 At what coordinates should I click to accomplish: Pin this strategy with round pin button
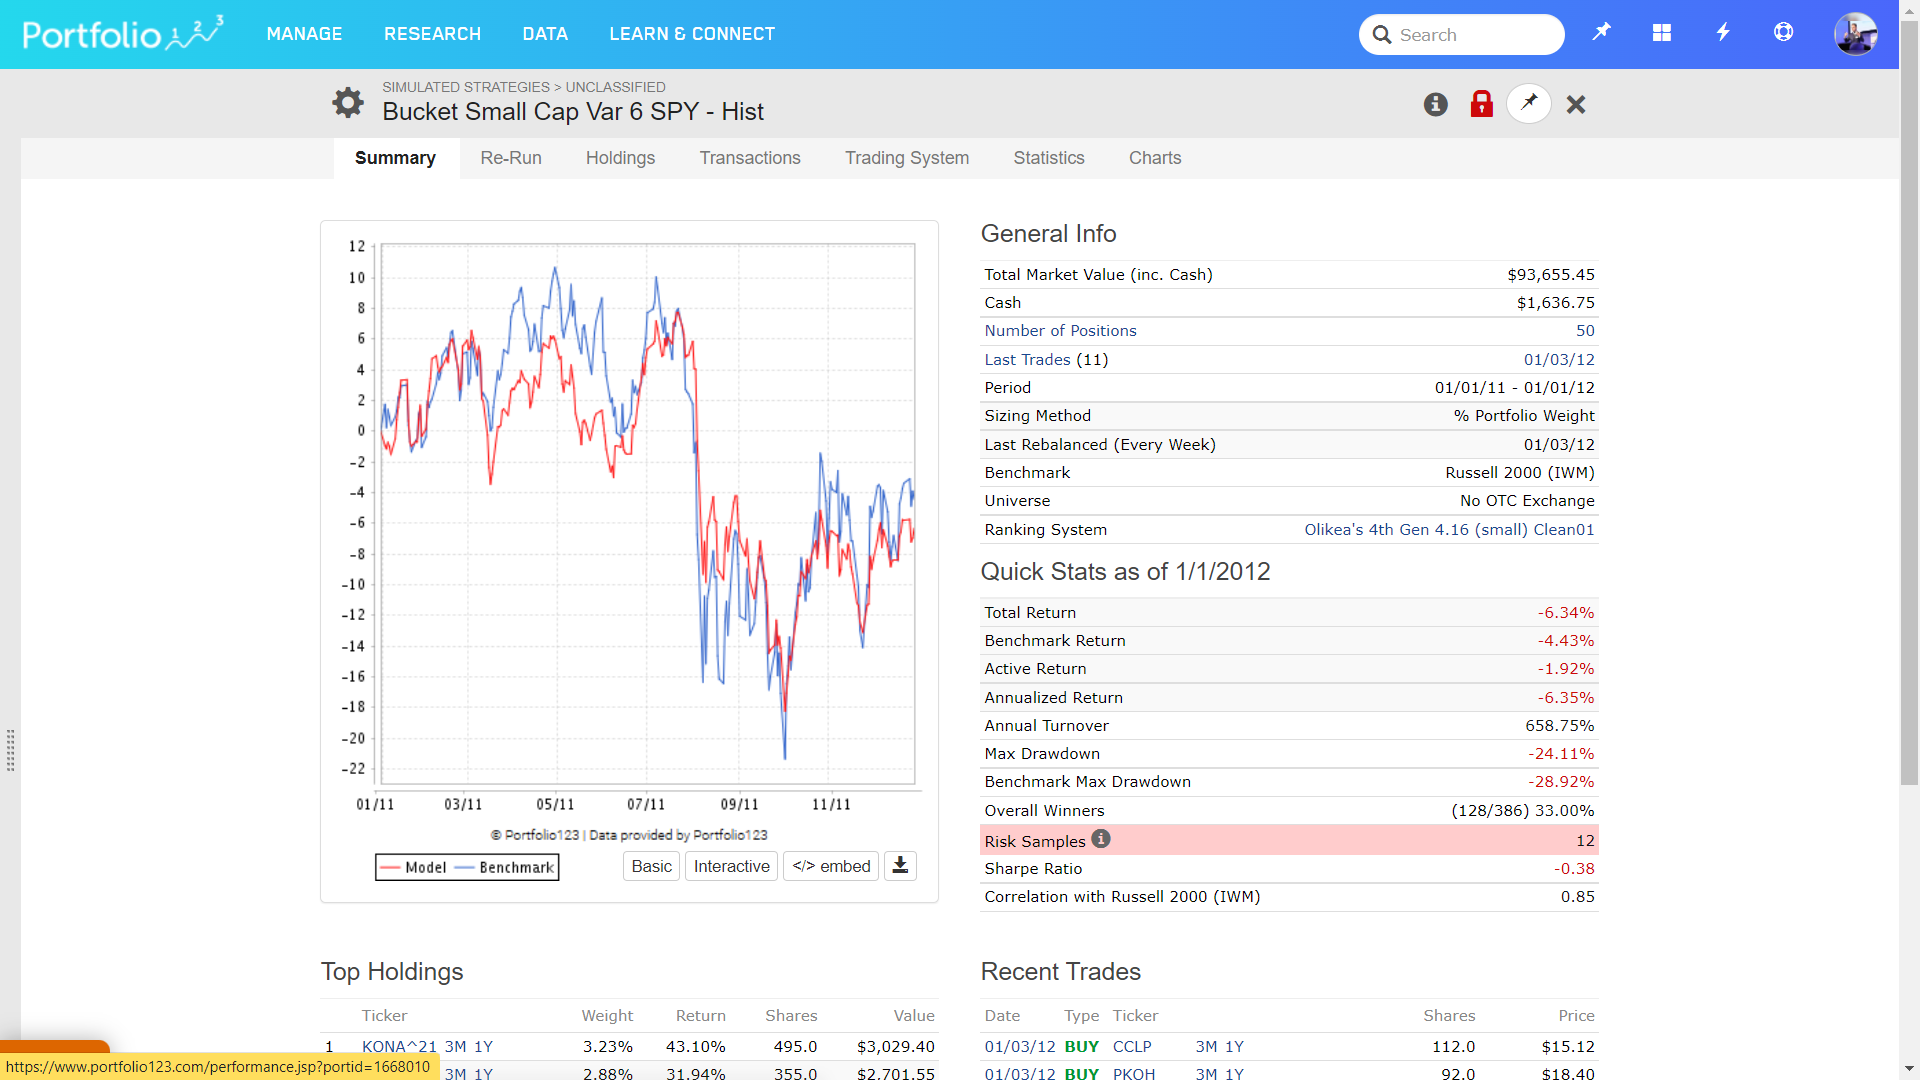[x=1528, y=103]
